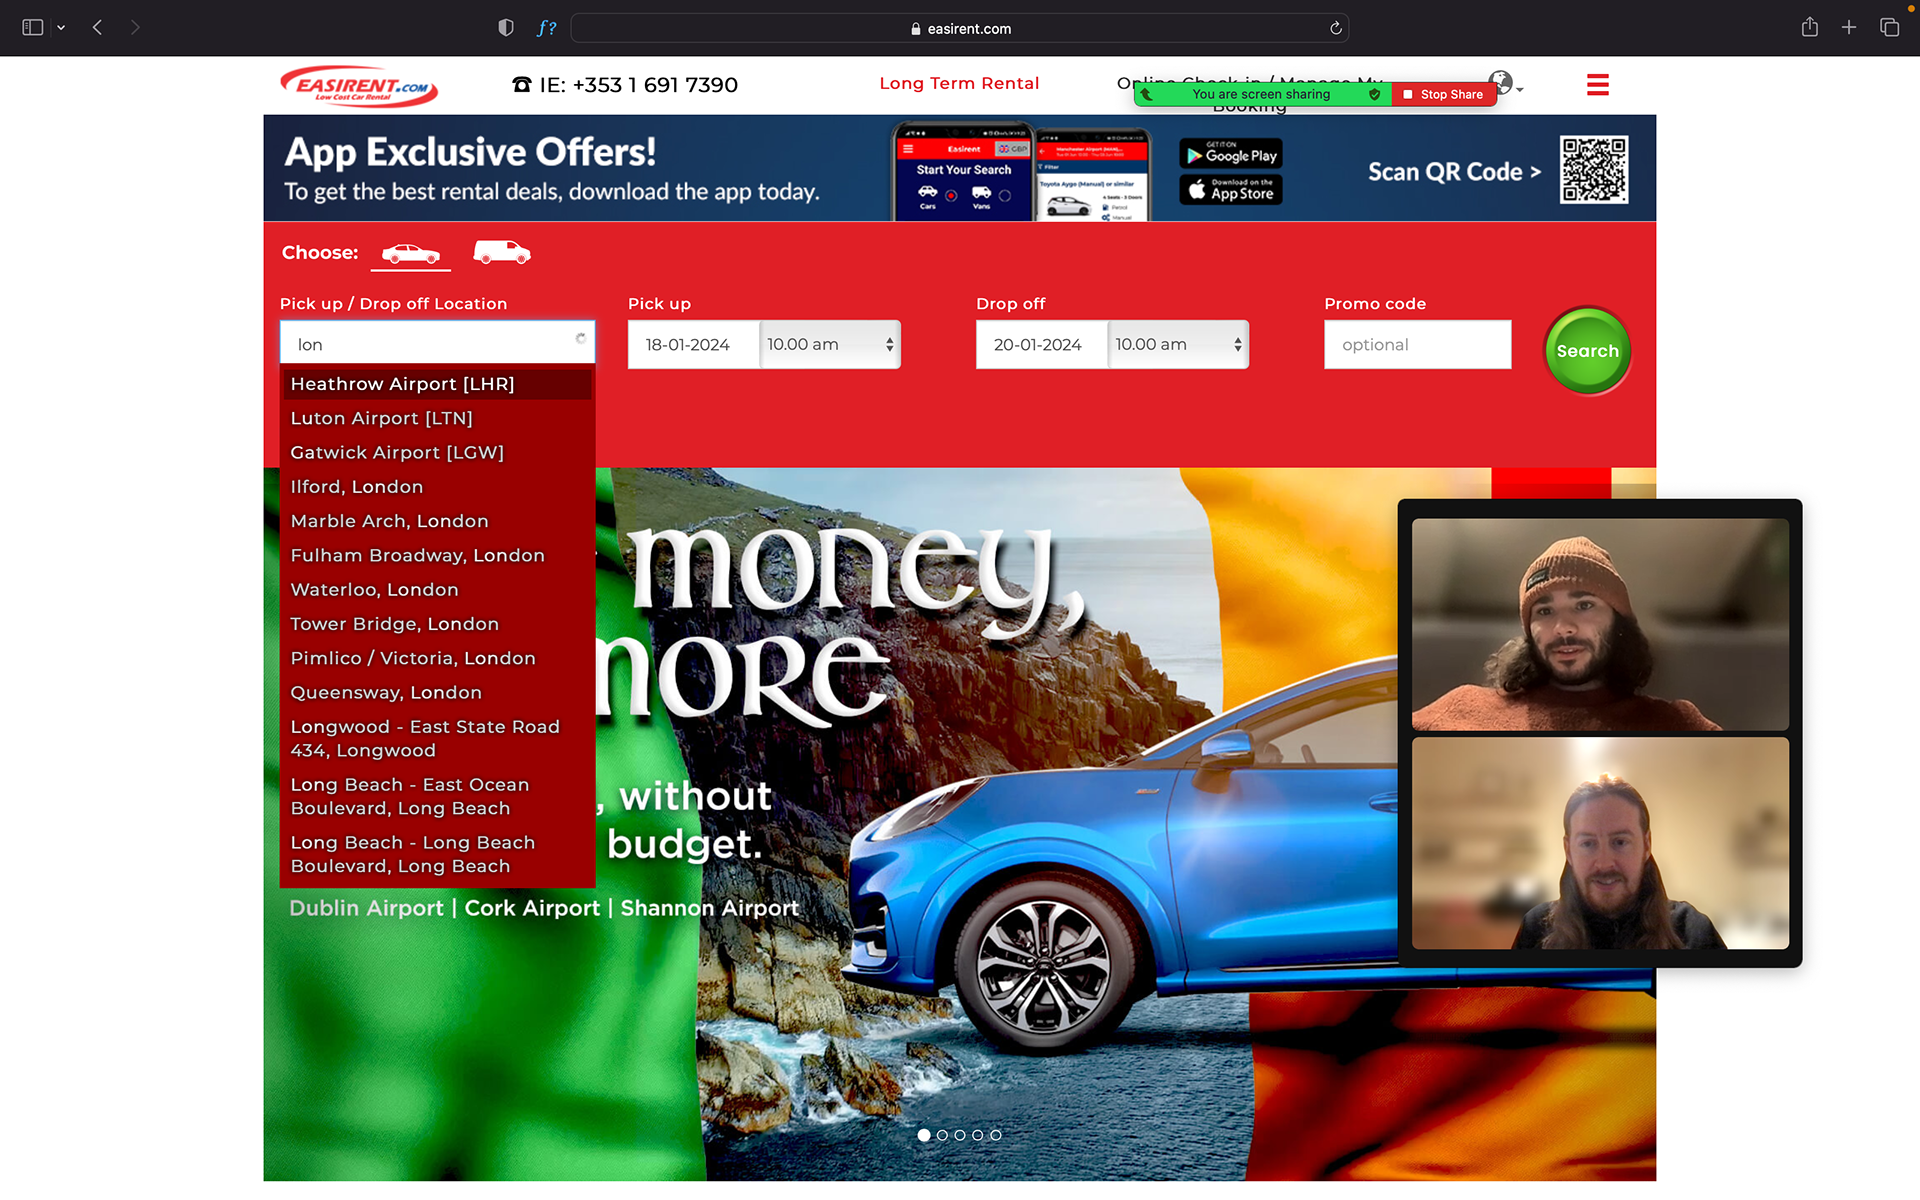Select Gatwick Airport [LGW] suggestion
Image resolution: width=1920 pixels, height=1200 pixels.
(437, 452)
